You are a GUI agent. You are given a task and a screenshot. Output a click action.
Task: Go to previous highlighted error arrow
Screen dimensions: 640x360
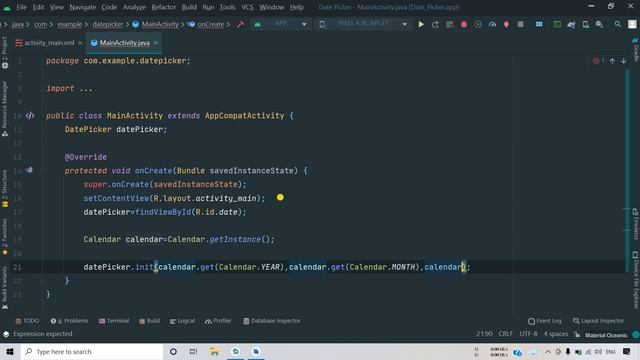coord(612,61)
